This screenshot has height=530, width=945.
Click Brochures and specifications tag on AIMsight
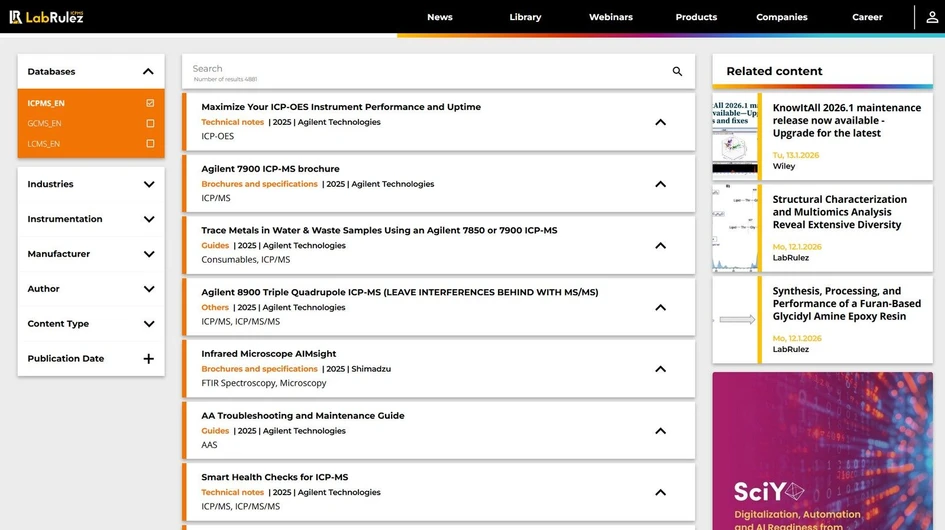(259, 368)
